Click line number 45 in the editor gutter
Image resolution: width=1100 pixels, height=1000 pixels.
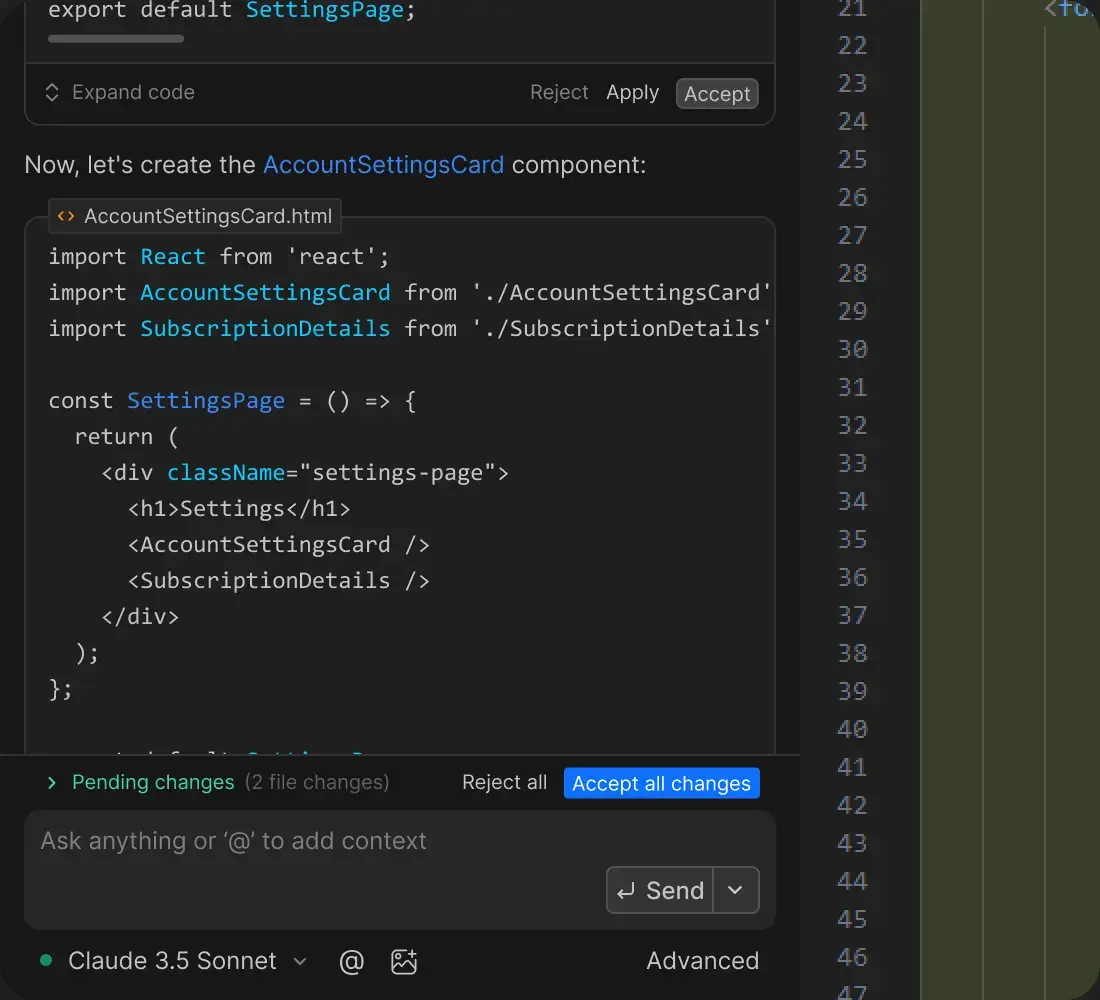[x=852, y=919]
